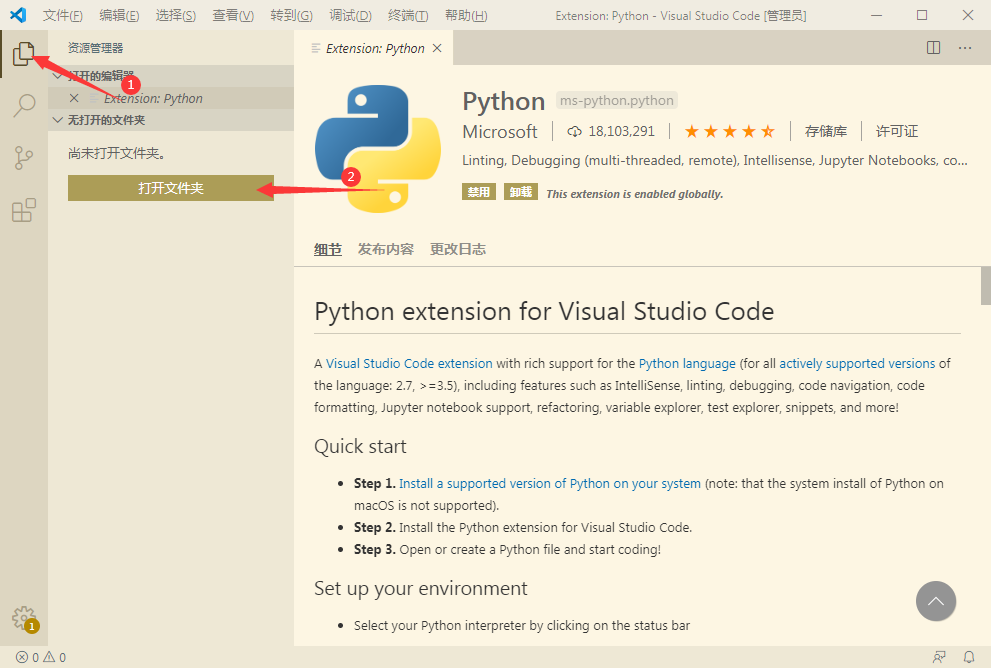
Task: Click the scroll-to-top round arrow button
Action: coord(936,601)
